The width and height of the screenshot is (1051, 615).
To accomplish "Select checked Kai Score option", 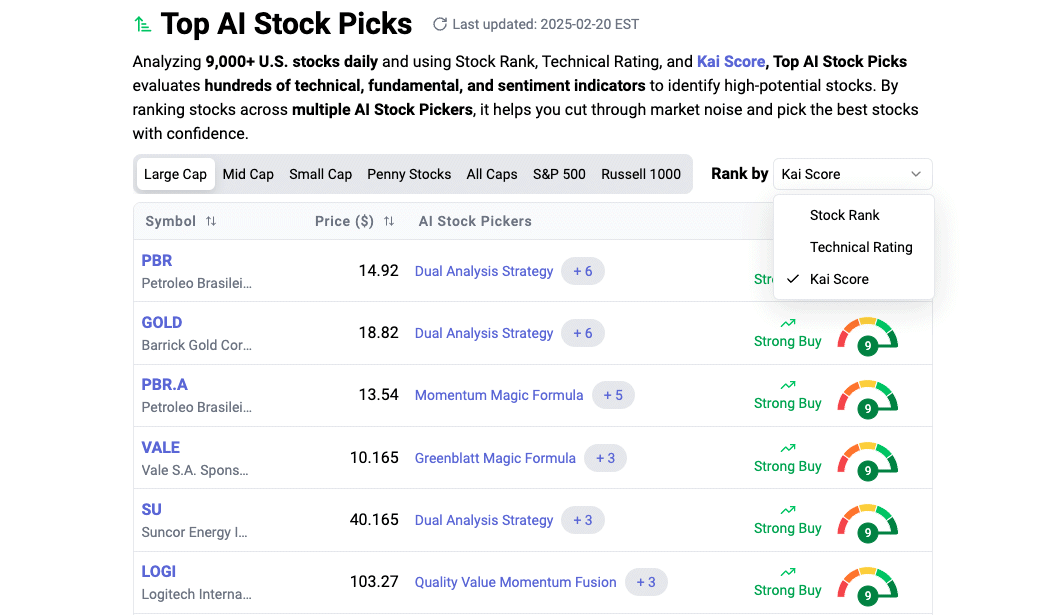I will pos(838,279).
